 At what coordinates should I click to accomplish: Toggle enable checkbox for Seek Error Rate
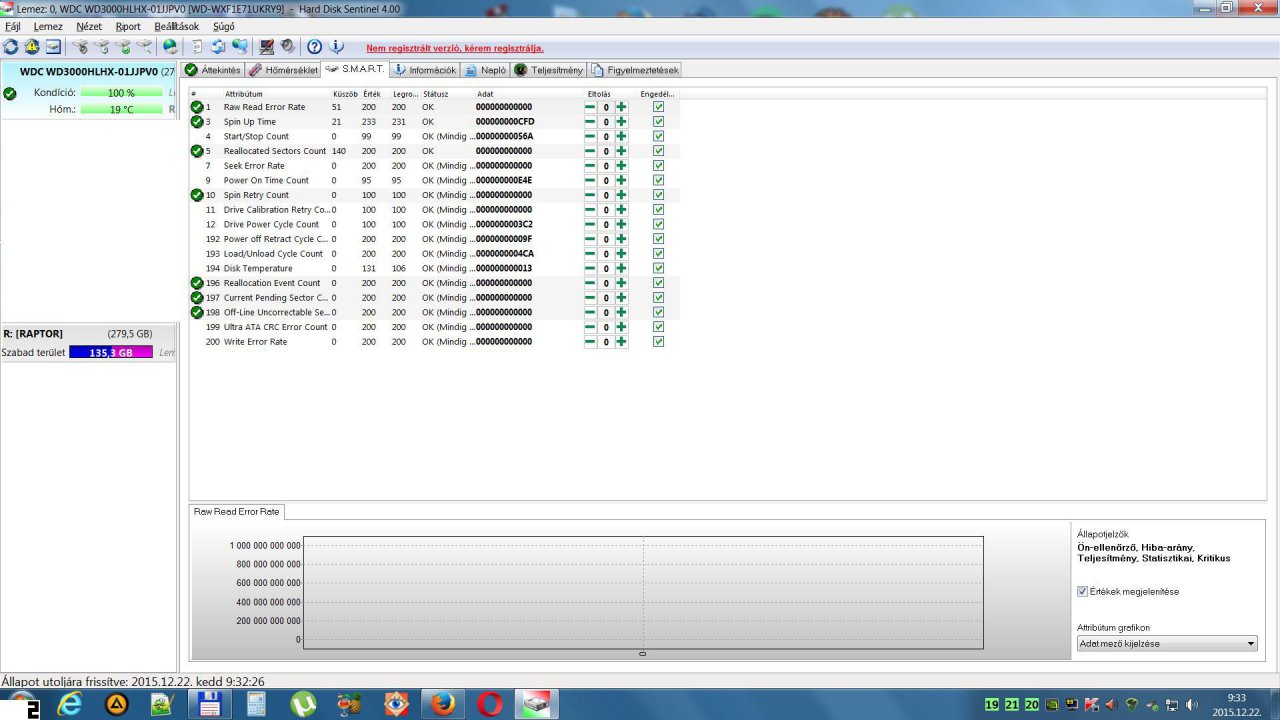pyautogui.click(x=658, y=166)
